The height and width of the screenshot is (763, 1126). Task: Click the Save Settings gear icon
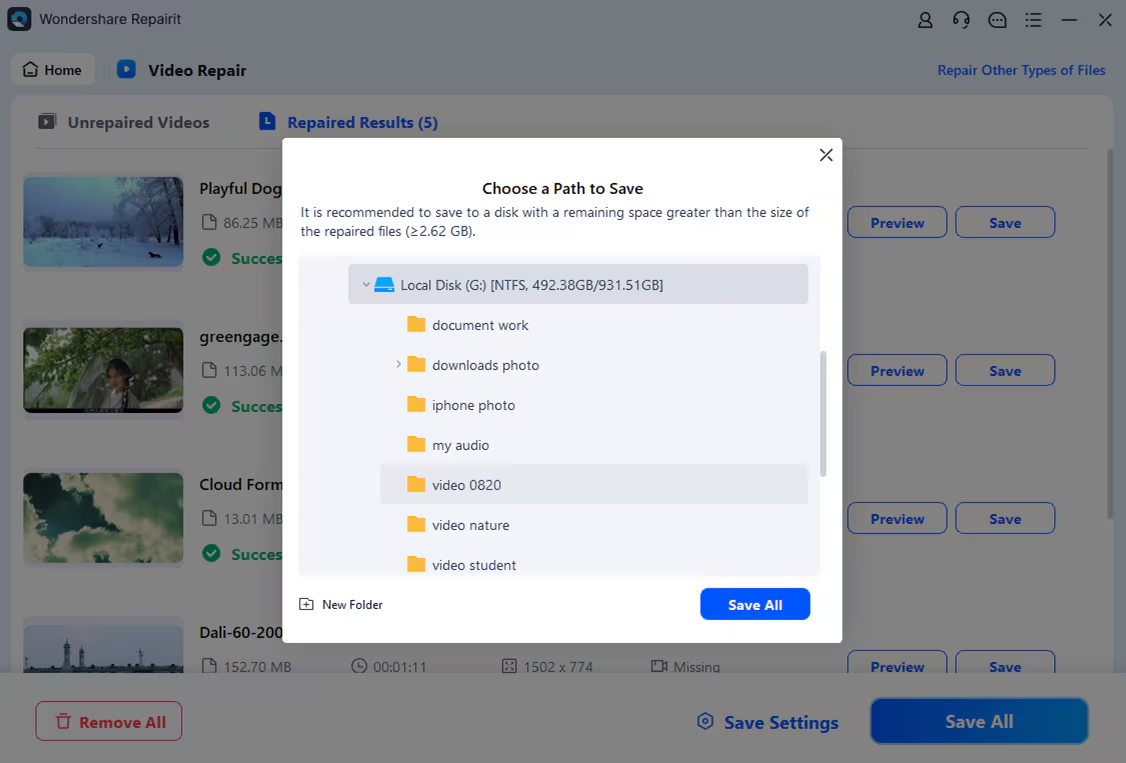click(x=706, y=722)
